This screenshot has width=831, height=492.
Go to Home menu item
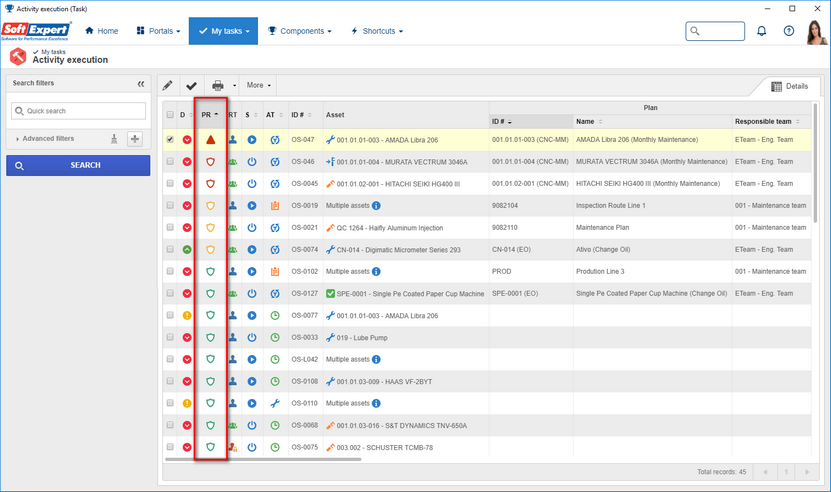tap(102, 31)
